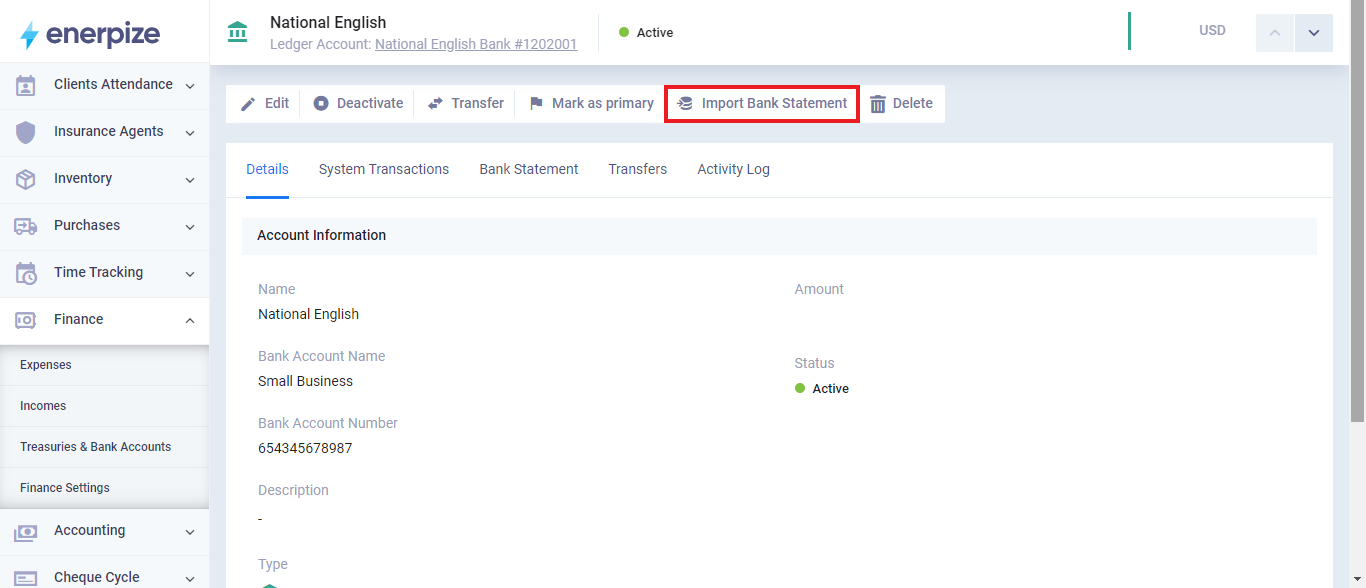Image resolution: width=1366 pixels, height=588 pixels.
Task: Click the Delete trash can icon
Action: coord(878,104)
